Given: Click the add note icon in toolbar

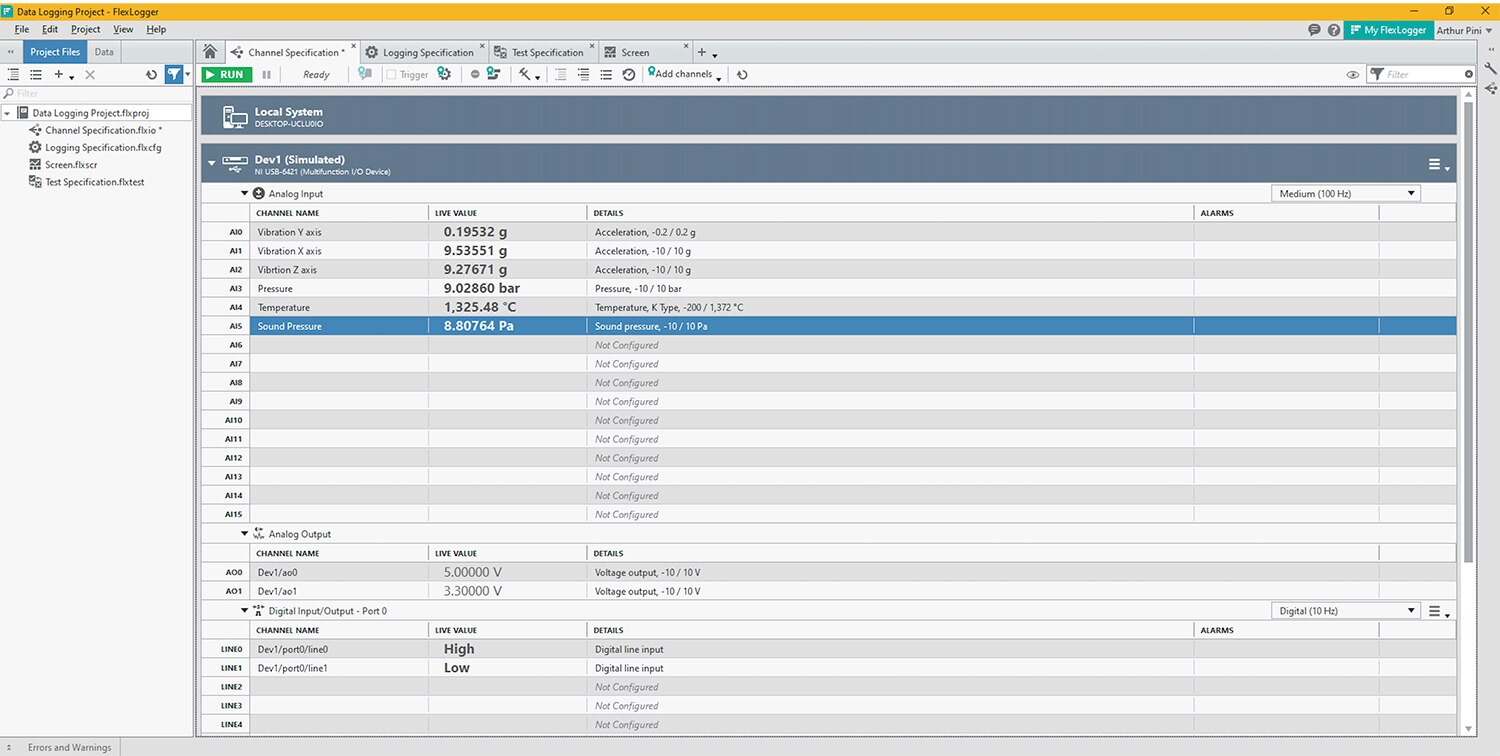Looking at the screenshot, I should (x=365, y=75).
